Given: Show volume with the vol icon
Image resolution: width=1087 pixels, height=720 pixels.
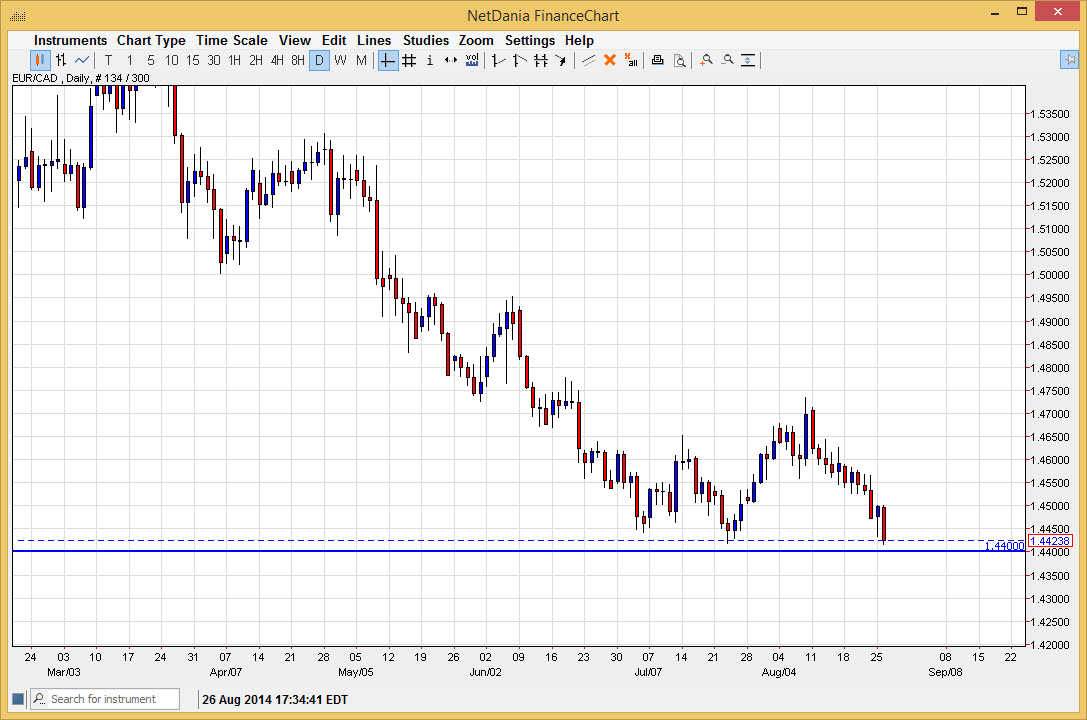Looking at the screenshot, I should tap(472, 60).
